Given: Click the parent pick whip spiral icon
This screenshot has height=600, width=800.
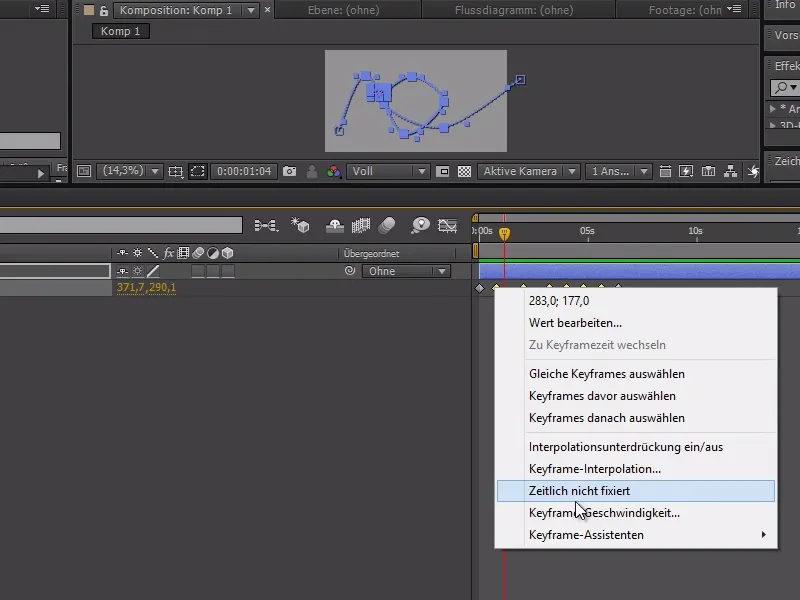Looking at the screenshot, I should (350, 271).
